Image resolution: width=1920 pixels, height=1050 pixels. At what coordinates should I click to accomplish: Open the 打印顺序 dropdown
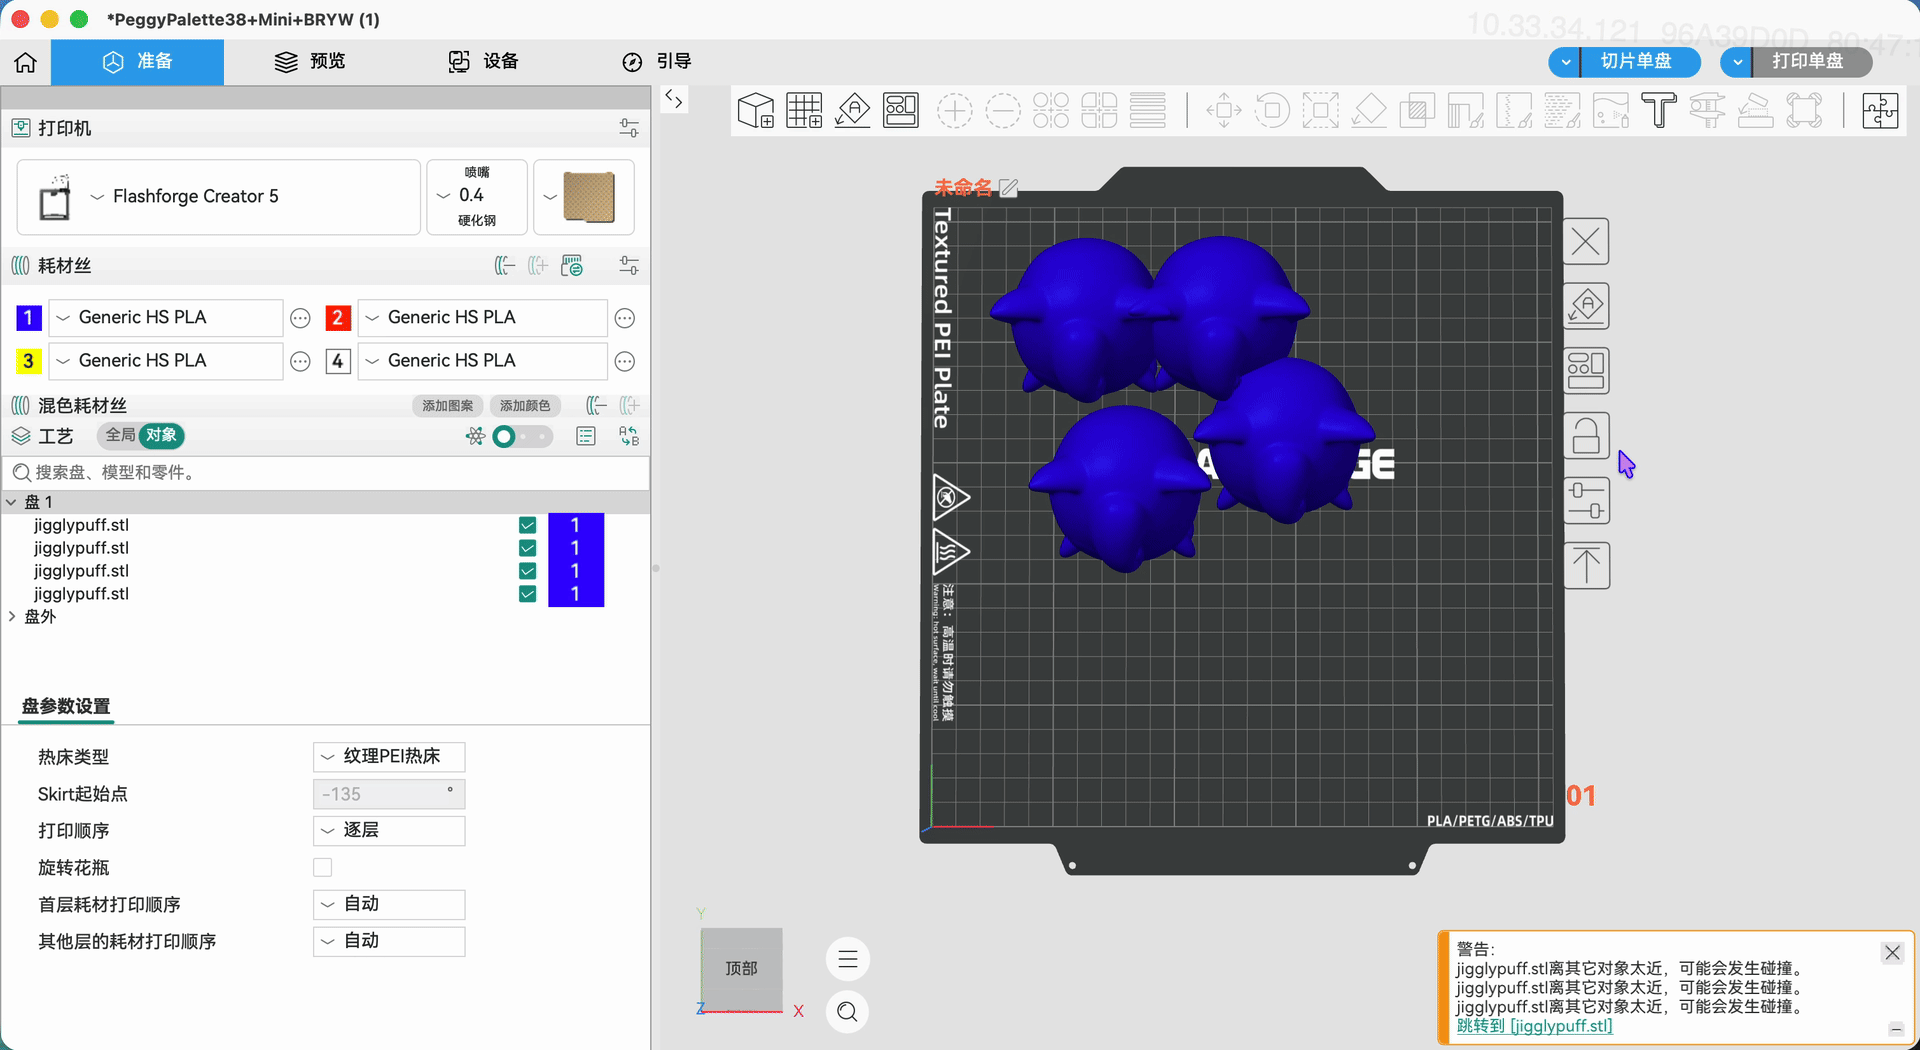point(389,831)
